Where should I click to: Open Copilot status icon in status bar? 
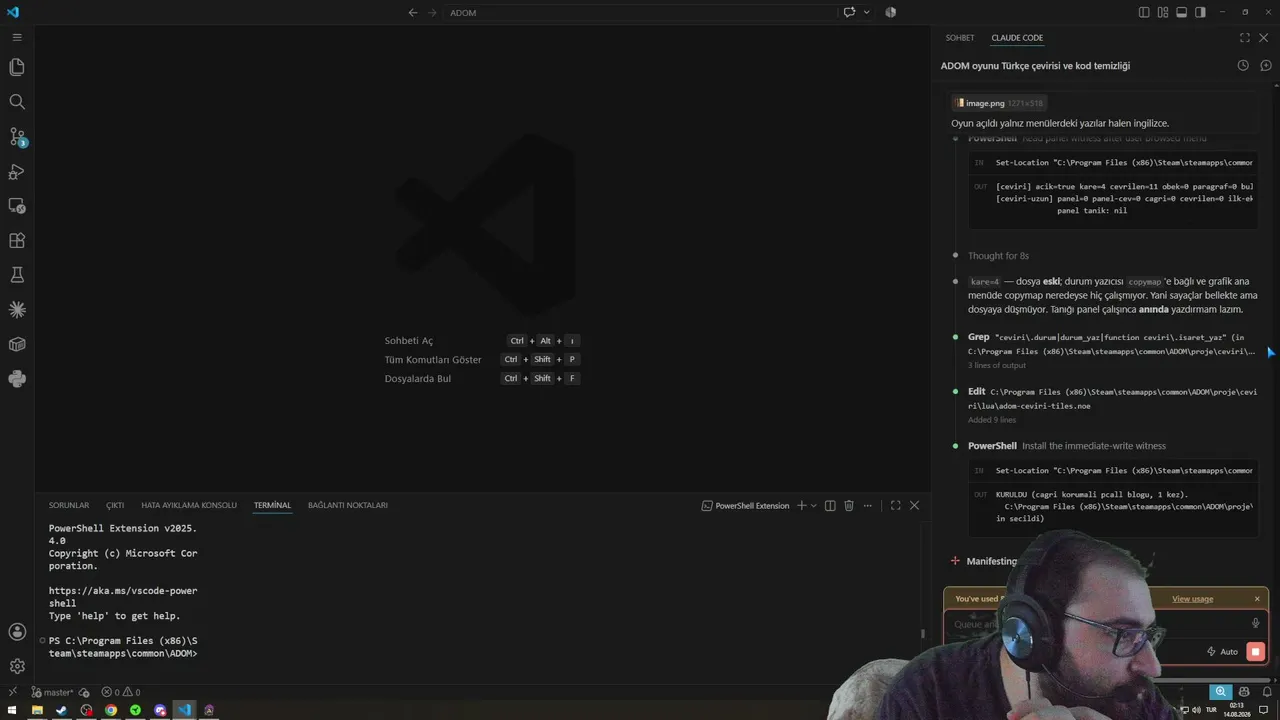[x=1244, y=692]
